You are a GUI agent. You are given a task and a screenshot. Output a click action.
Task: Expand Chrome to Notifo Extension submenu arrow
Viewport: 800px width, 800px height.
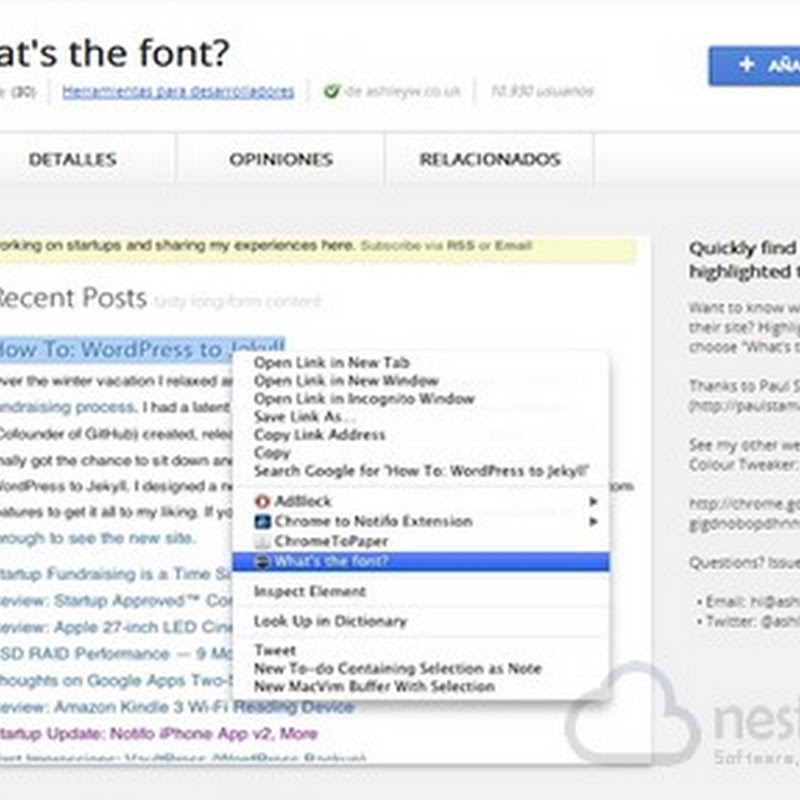(x=593, y=521)
